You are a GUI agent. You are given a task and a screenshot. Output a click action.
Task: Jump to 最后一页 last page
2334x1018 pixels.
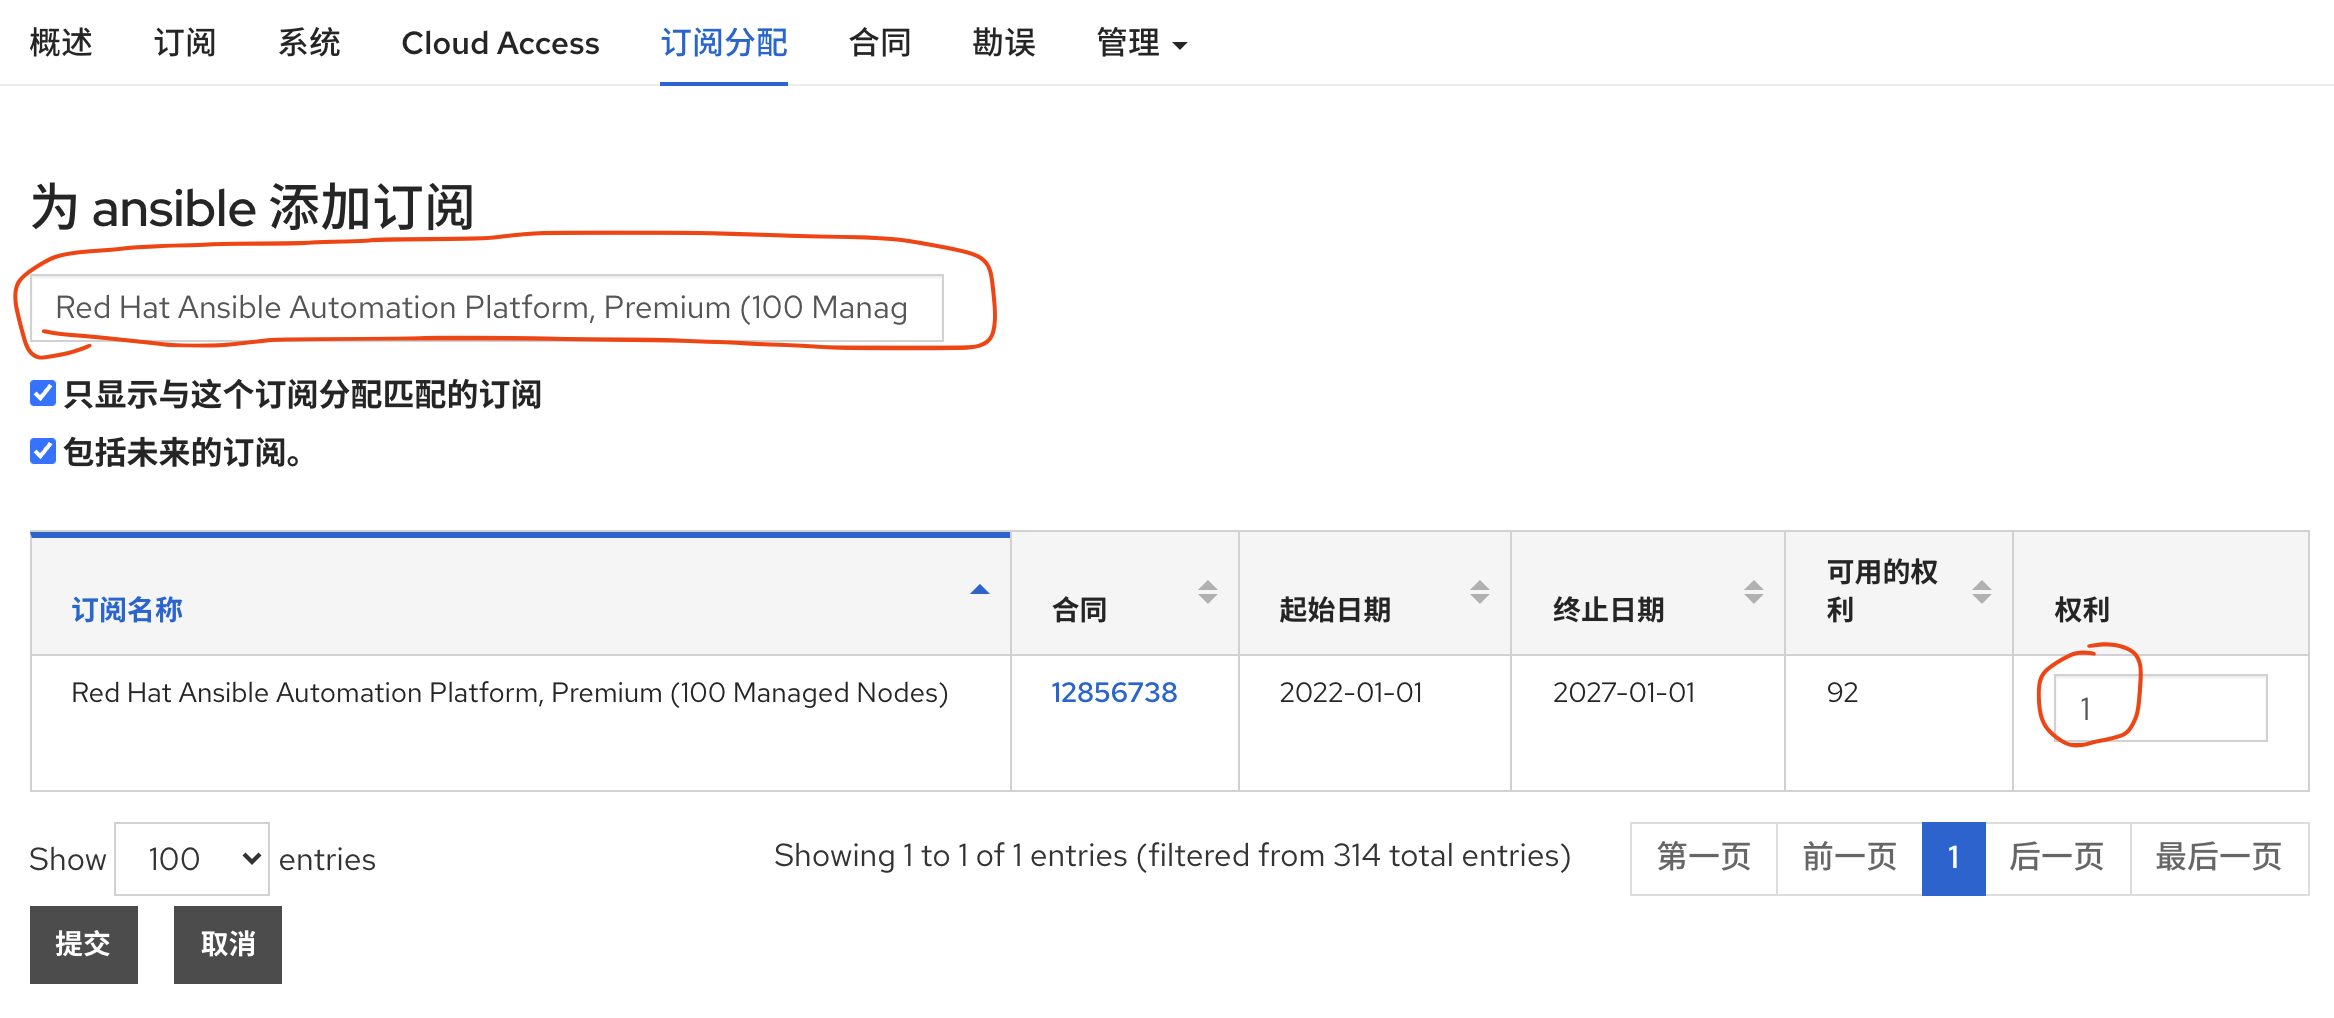point(2218,858)
